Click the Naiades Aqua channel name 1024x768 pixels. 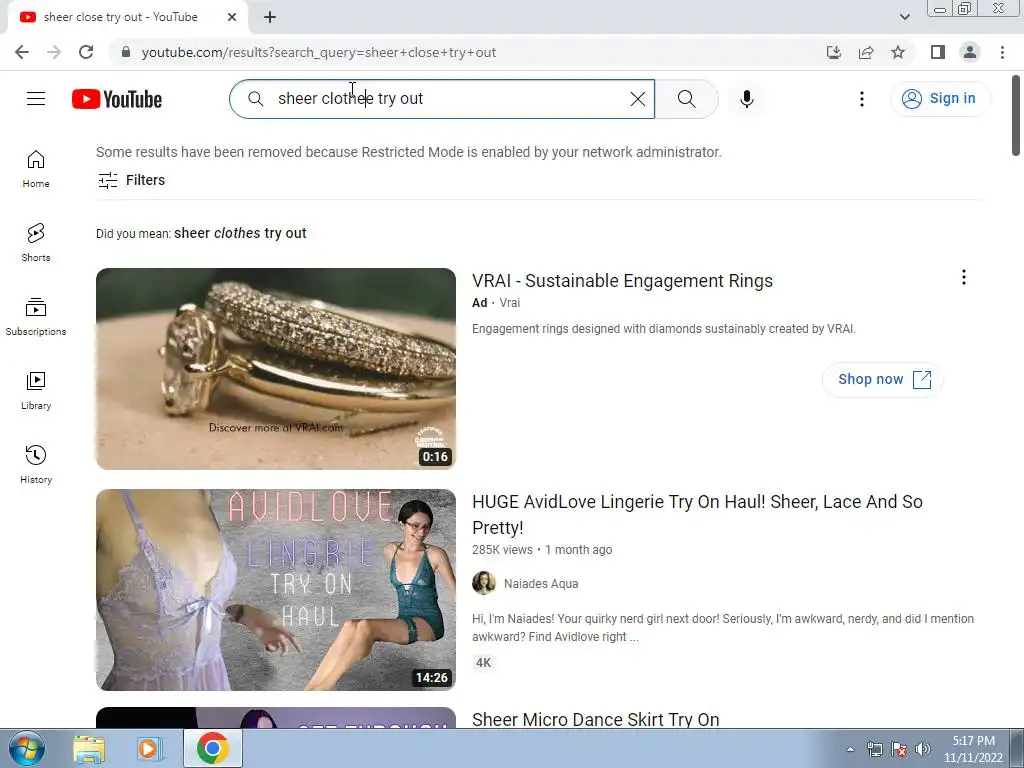point(541,584)
